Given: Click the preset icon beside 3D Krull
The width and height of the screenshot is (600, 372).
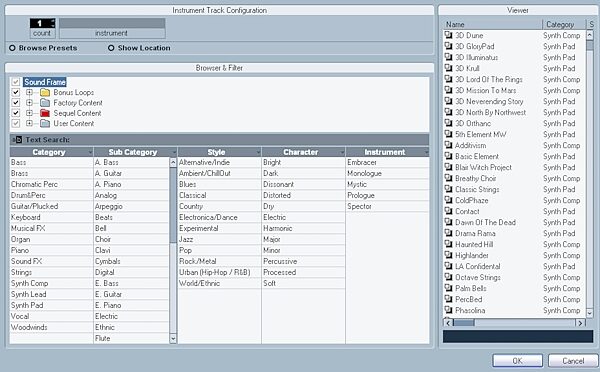Looking at the screenshot, I should 448,68.
